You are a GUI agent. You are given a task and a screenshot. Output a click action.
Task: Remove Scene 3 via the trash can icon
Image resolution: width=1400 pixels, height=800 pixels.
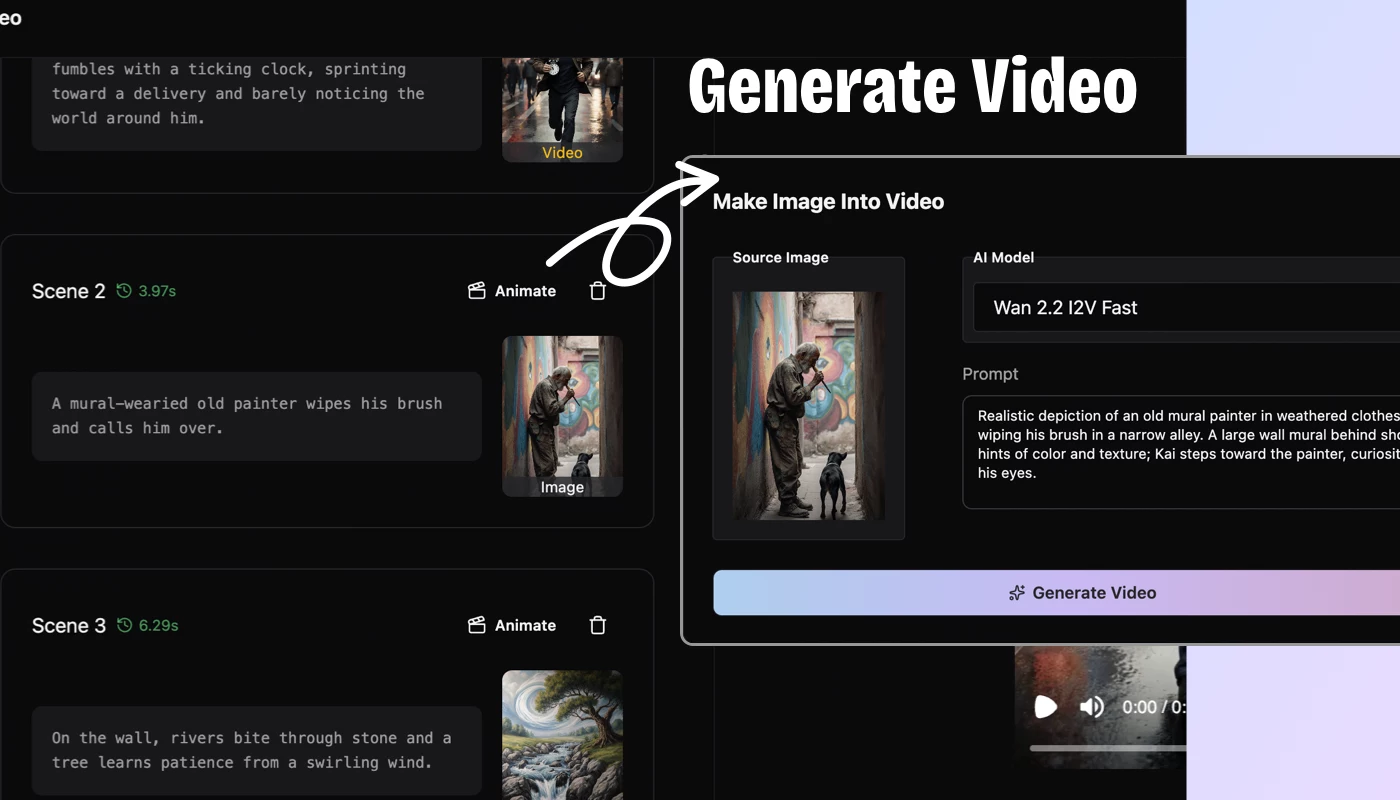coord(597,625)
